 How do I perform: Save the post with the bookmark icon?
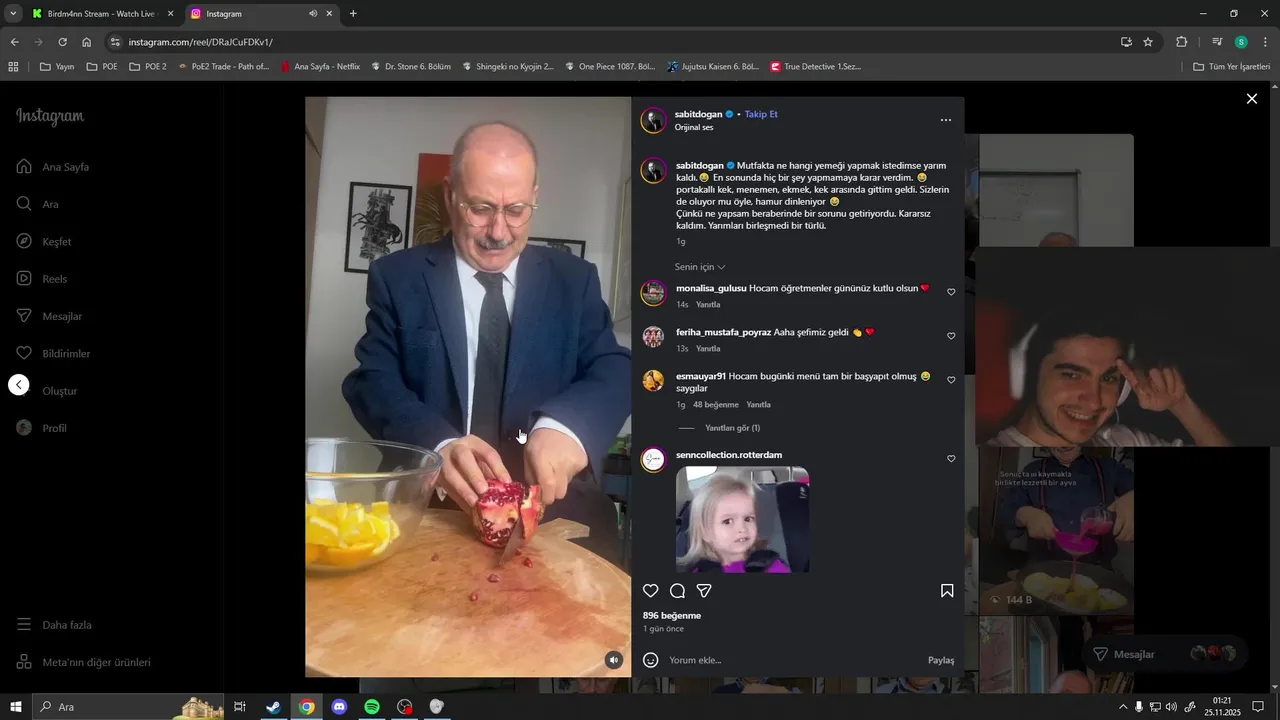point(947,591)
